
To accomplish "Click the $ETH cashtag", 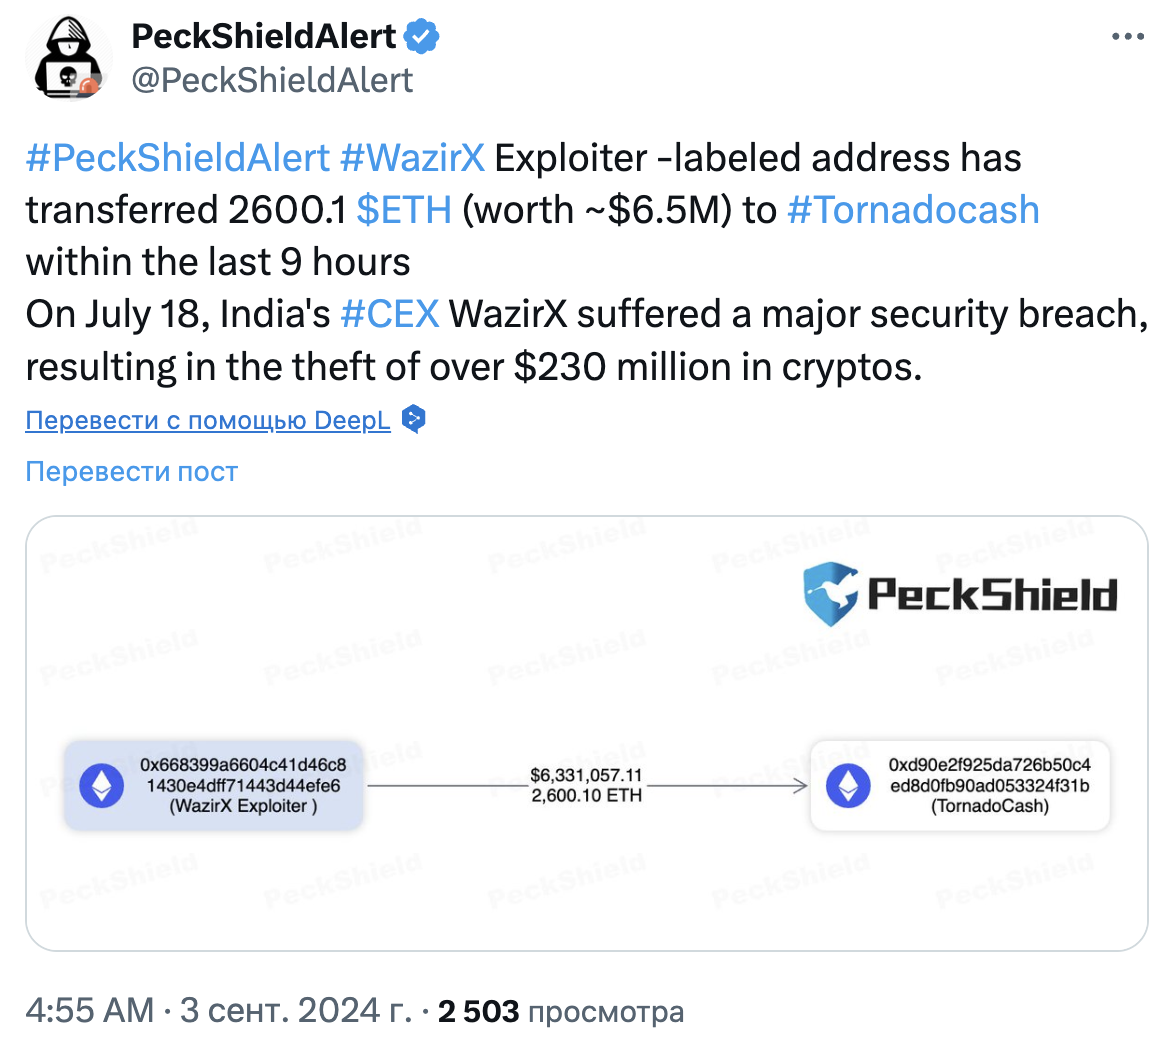I will tap(404, 210).
